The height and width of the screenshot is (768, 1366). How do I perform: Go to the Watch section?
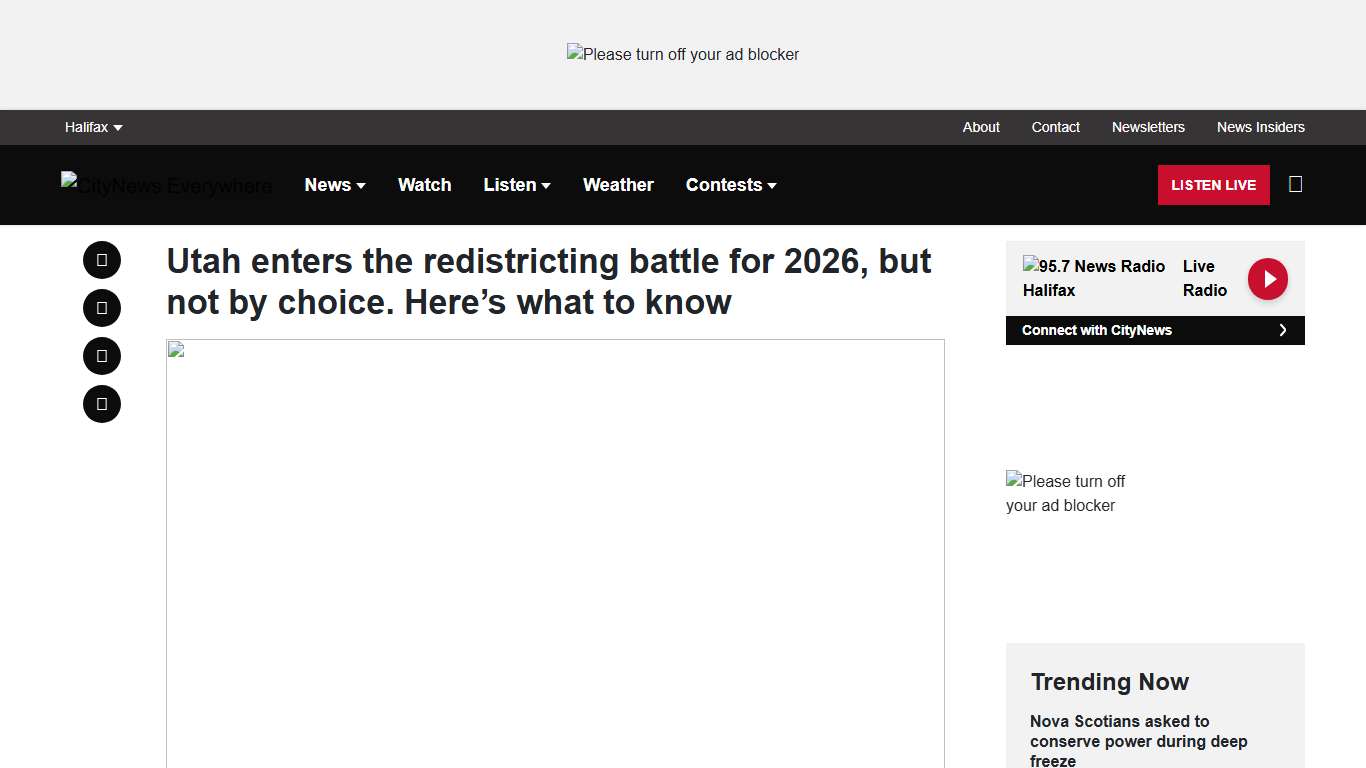(425, 185)
